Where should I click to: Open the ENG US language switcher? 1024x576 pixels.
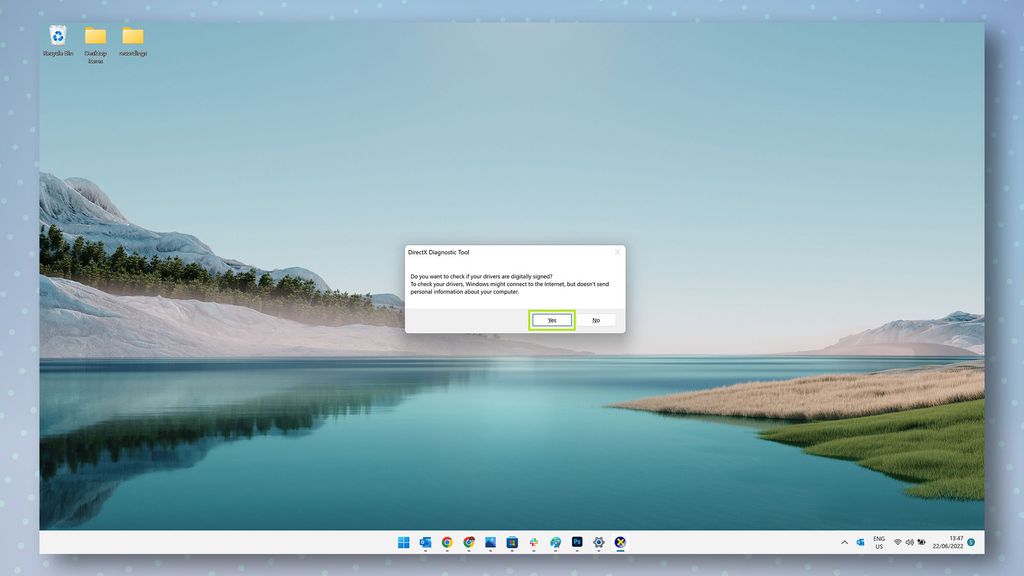(x=880, y=542)
